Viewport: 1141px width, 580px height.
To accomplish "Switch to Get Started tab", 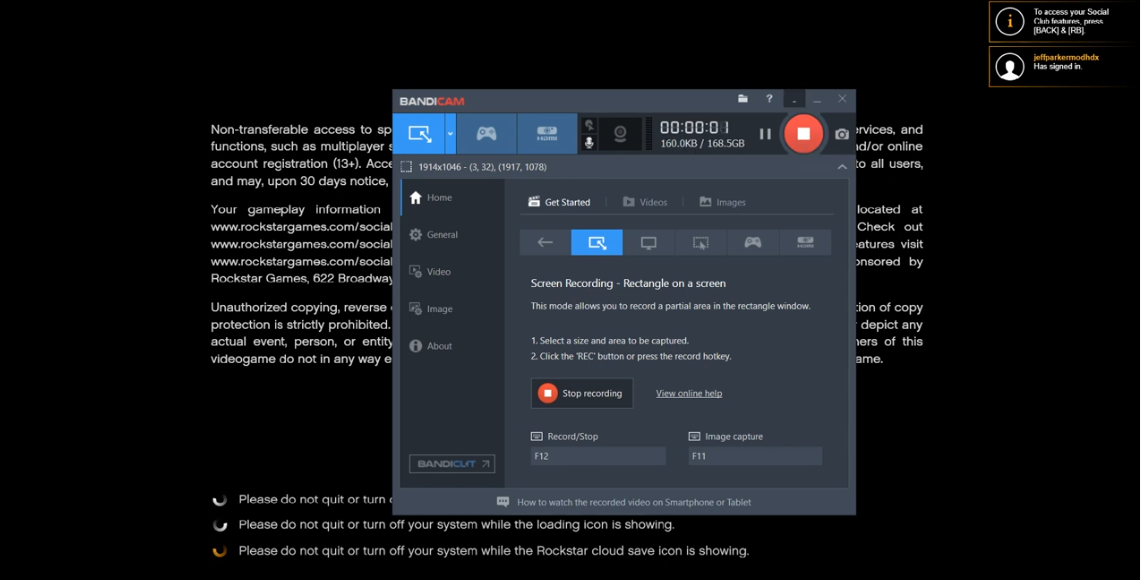I will tap(559, 202).
